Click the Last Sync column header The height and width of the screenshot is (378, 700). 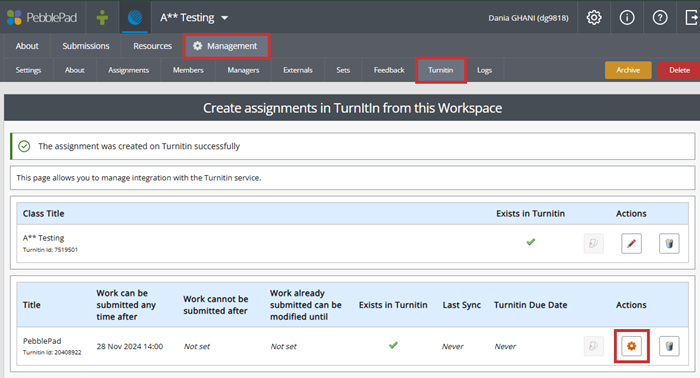click(x=462, y=305)
